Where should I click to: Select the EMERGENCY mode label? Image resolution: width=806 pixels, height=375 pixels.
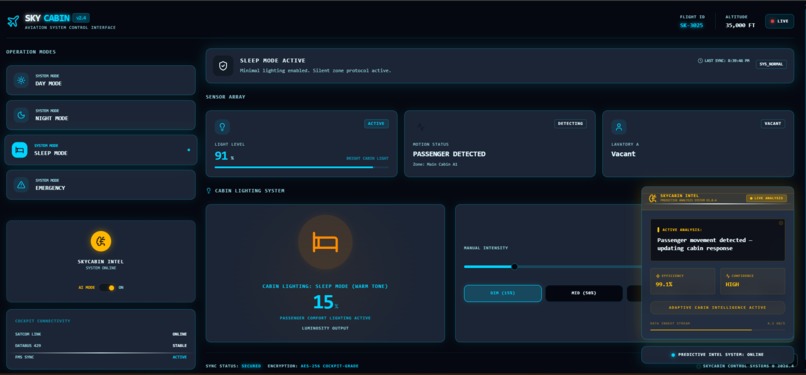coord(50,188)
